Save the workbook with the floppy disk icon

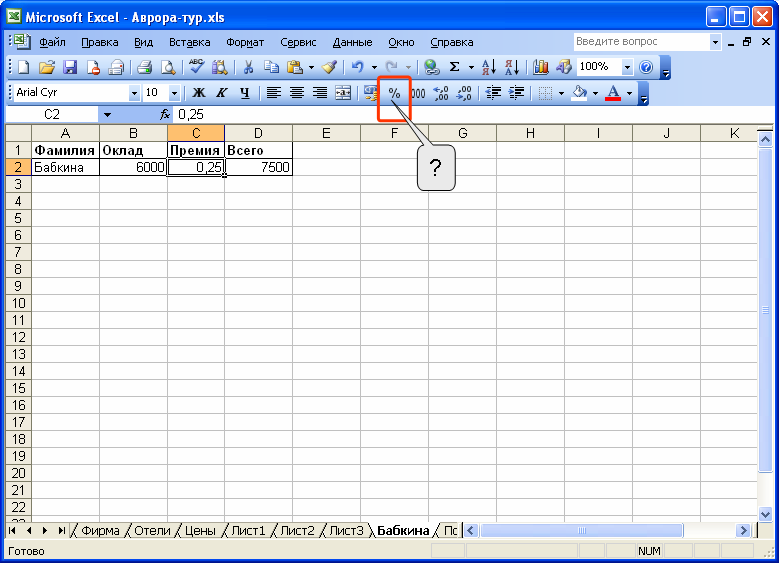70,67
